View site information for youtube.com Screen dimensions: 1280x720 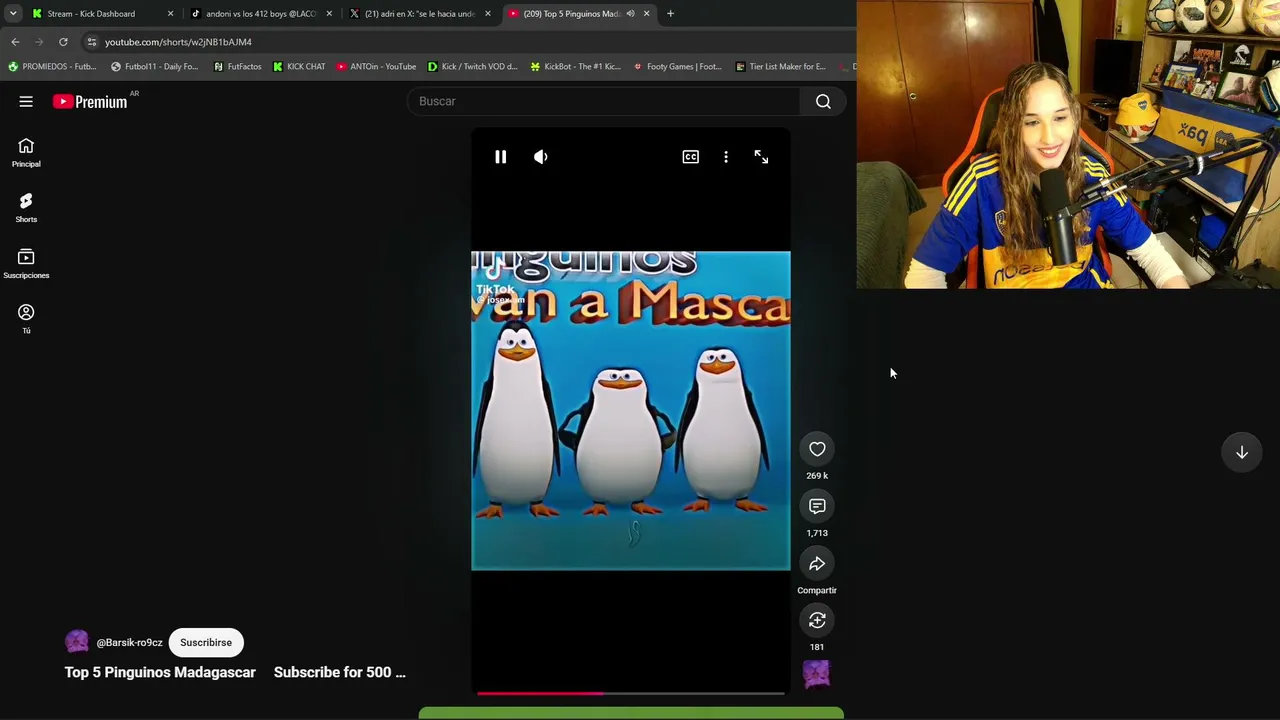(x=91, y=42)
